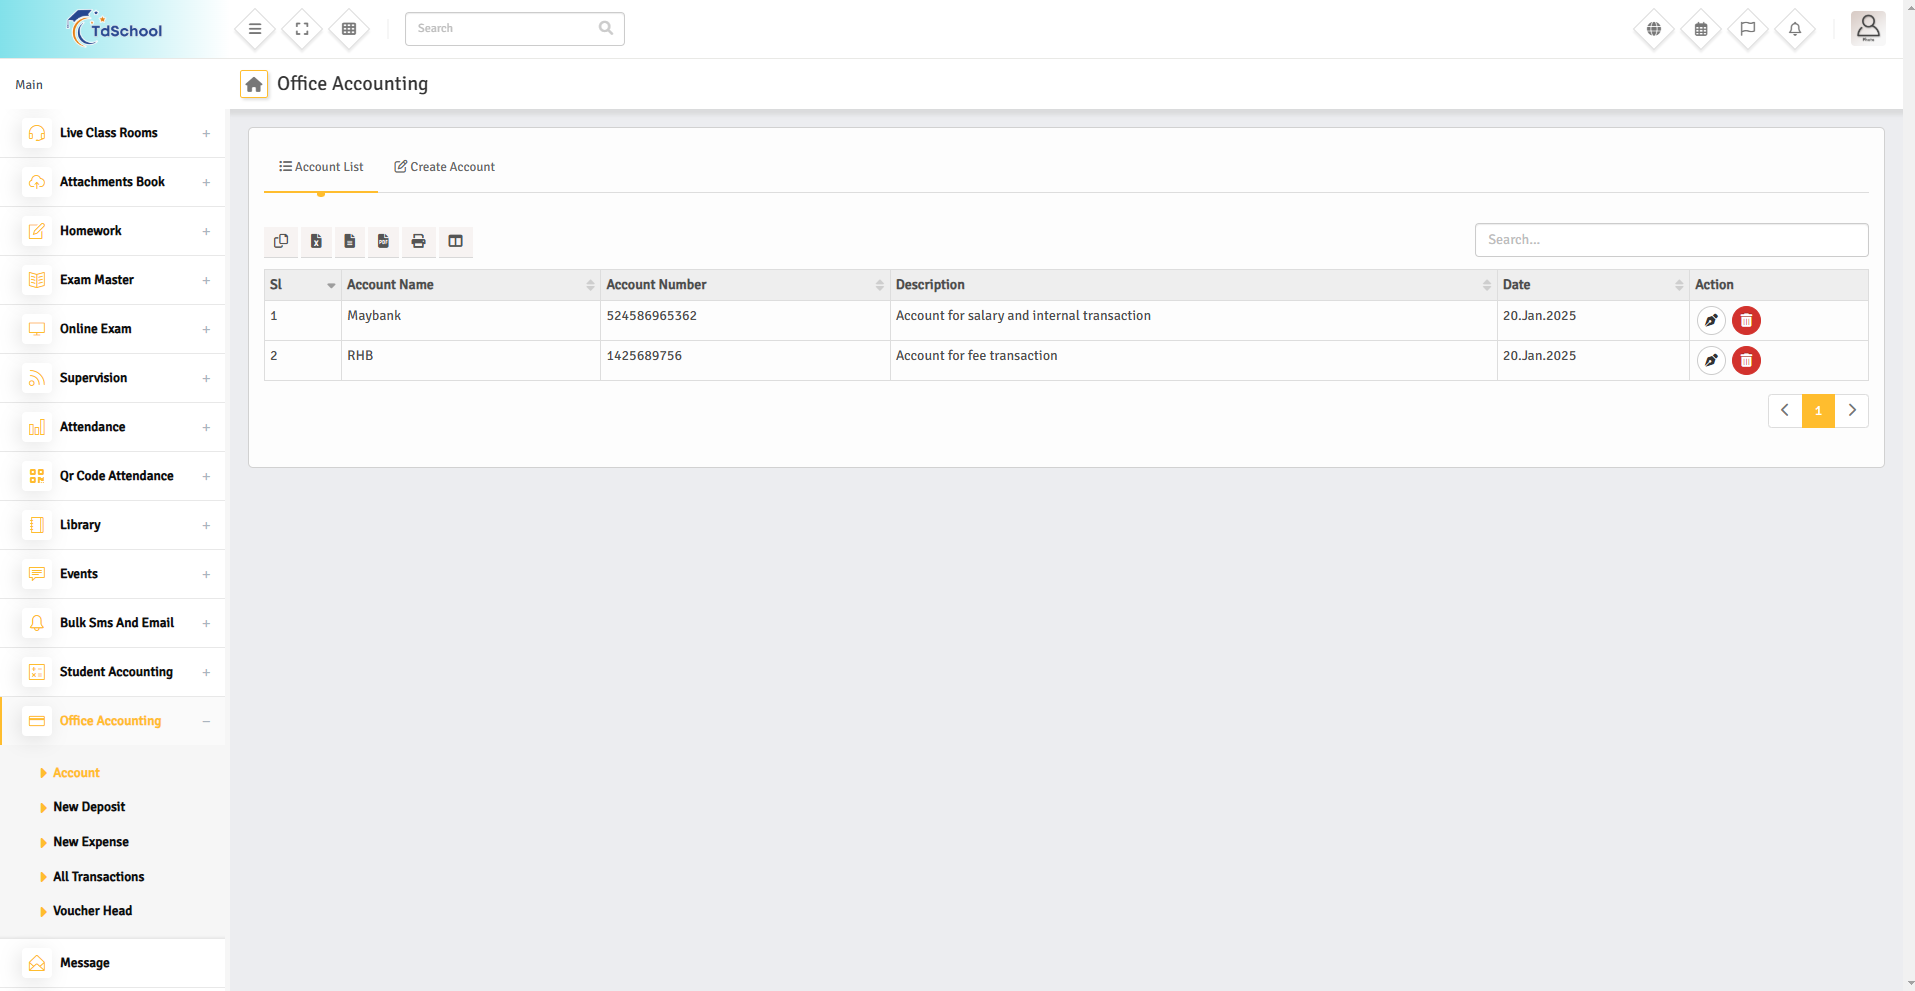Expand the Student Accounting menu
The image size is (1915, 991).
[116, 672]
